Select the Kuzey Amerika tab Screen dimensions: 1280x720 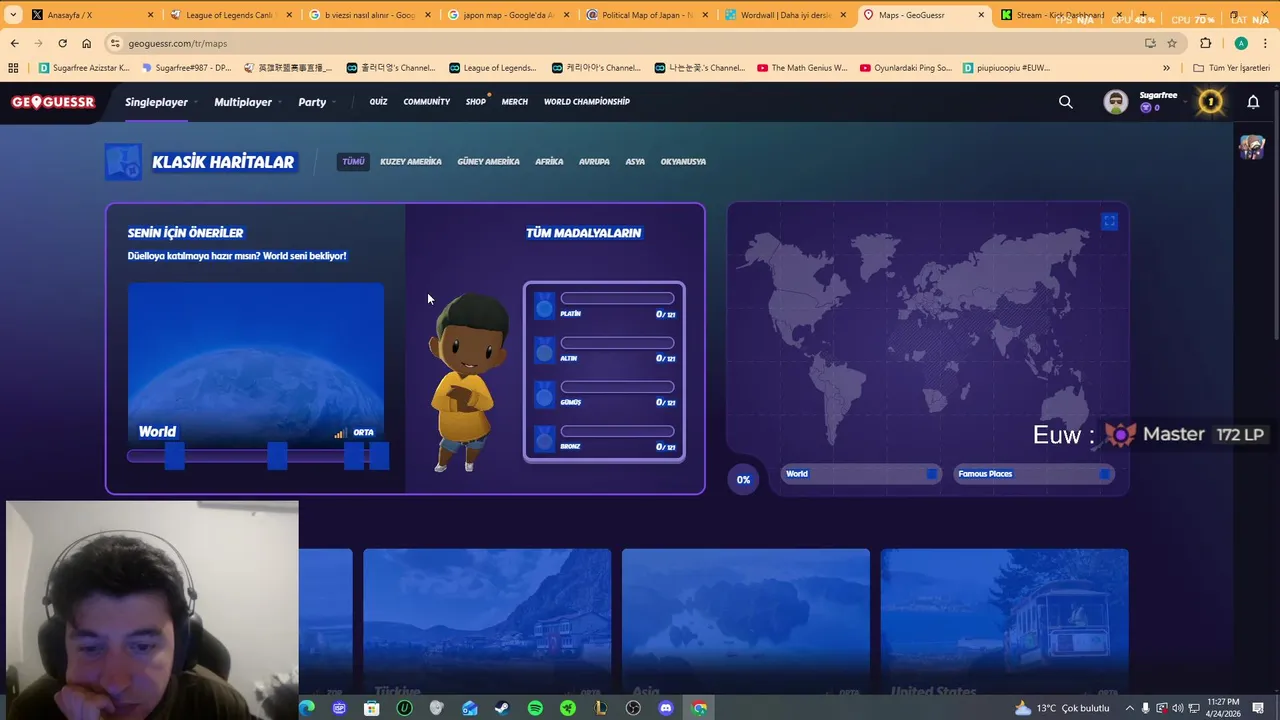coord(410,161)
